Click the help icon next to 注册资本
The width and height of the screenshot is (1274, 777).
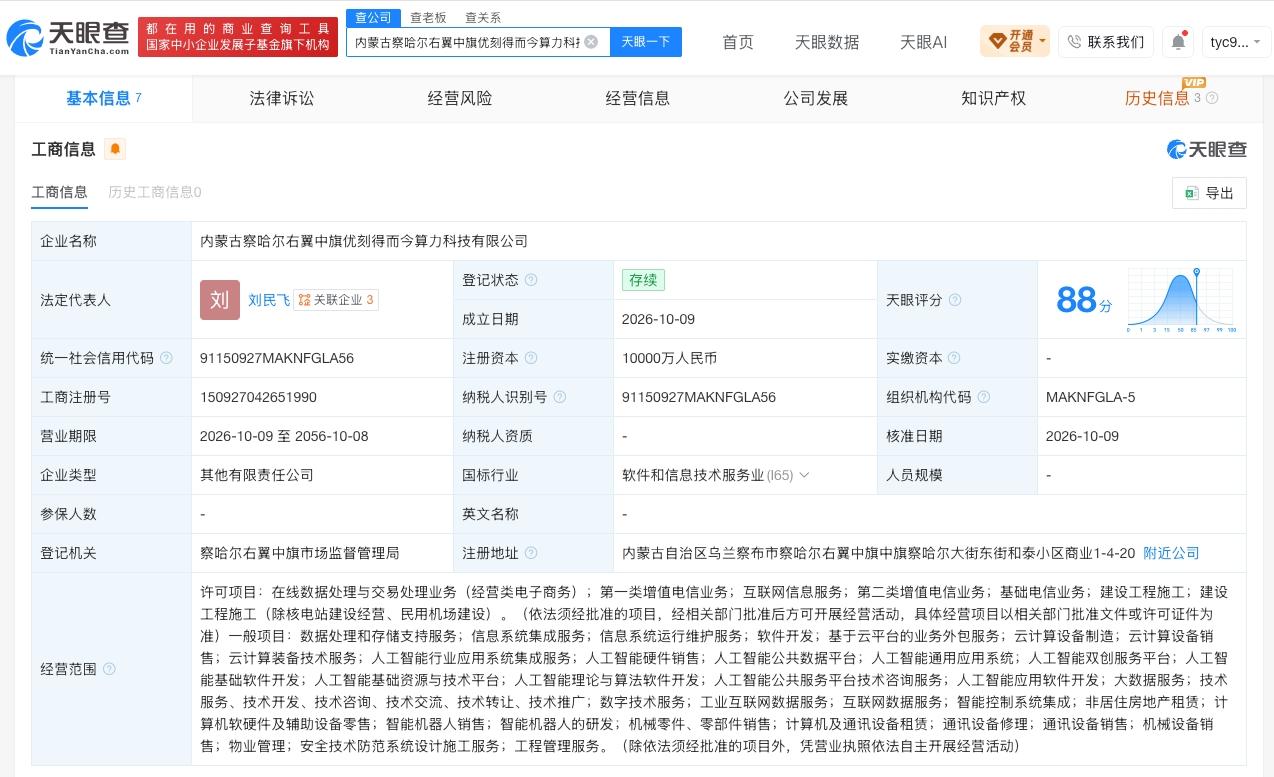coord(531,358)
